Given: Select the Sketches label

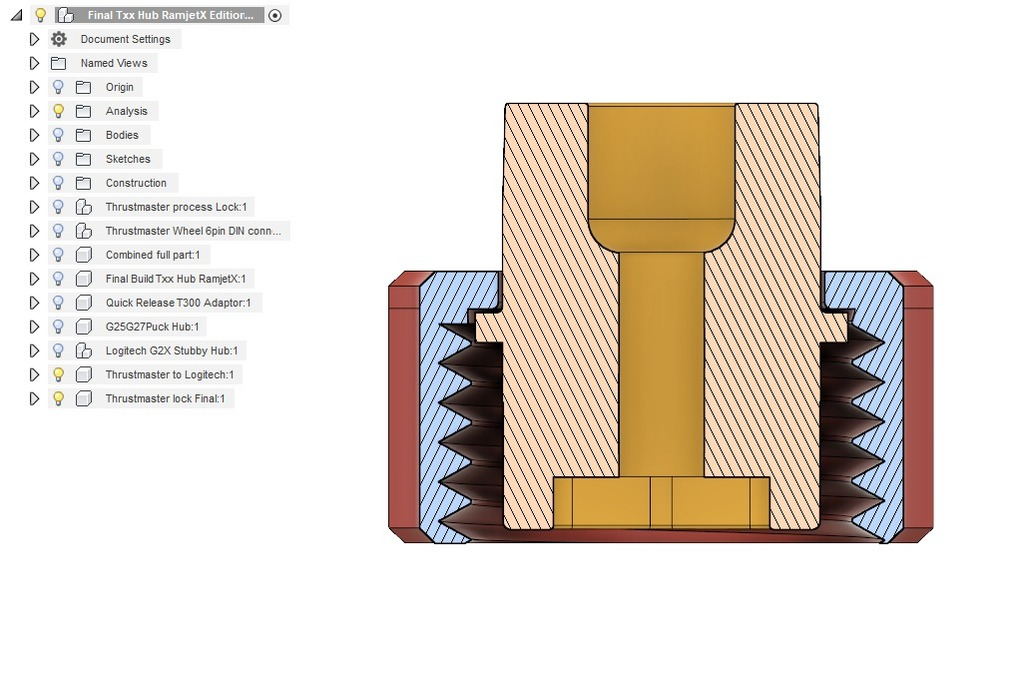Looking at the screenshot, I should [x=128, y=159].
